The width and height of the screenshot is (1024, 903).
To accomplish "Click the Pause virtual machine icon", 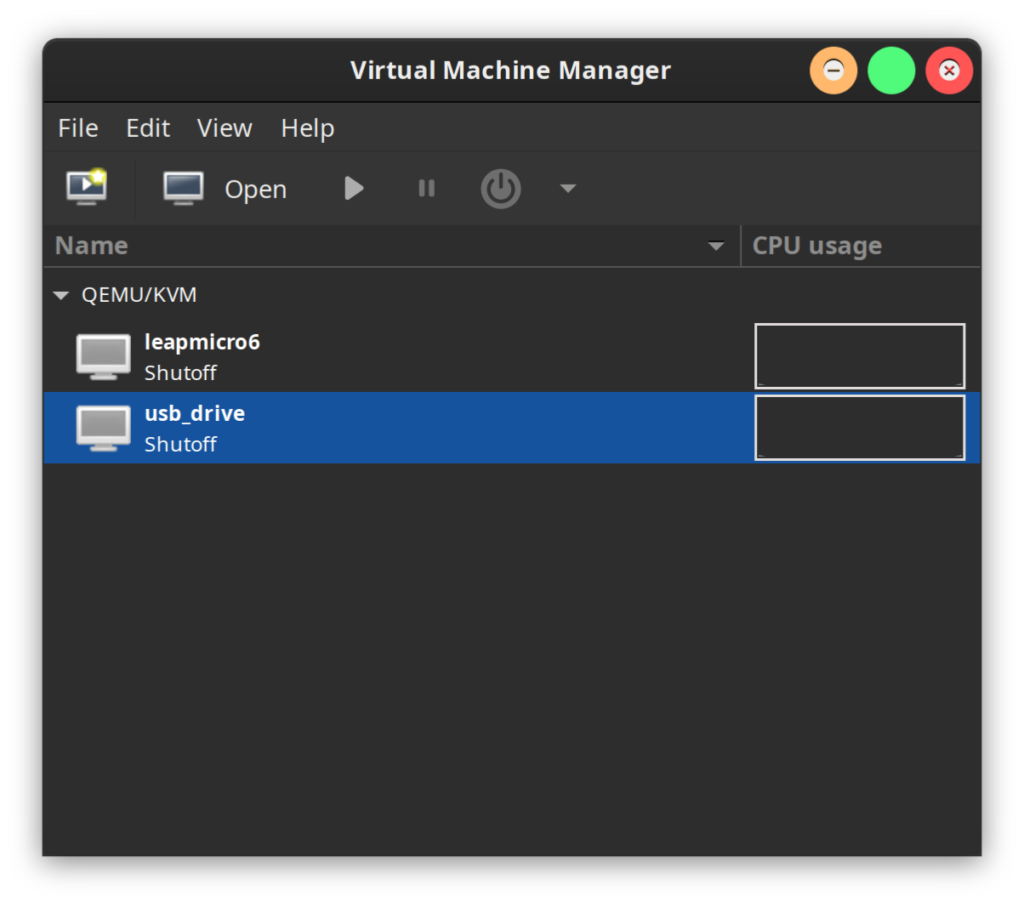I will pos(427,188).
